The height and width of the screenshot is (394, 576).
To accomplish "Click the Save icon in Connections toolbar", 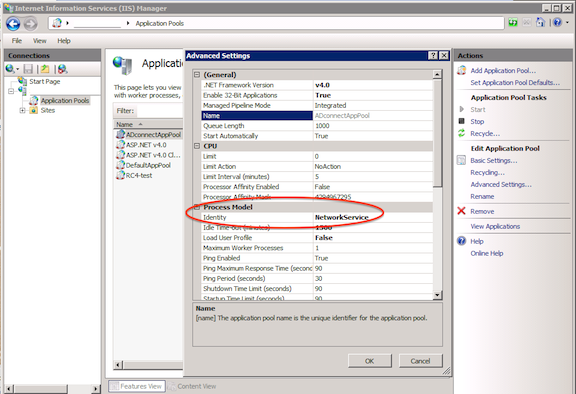I will (28, 69).
